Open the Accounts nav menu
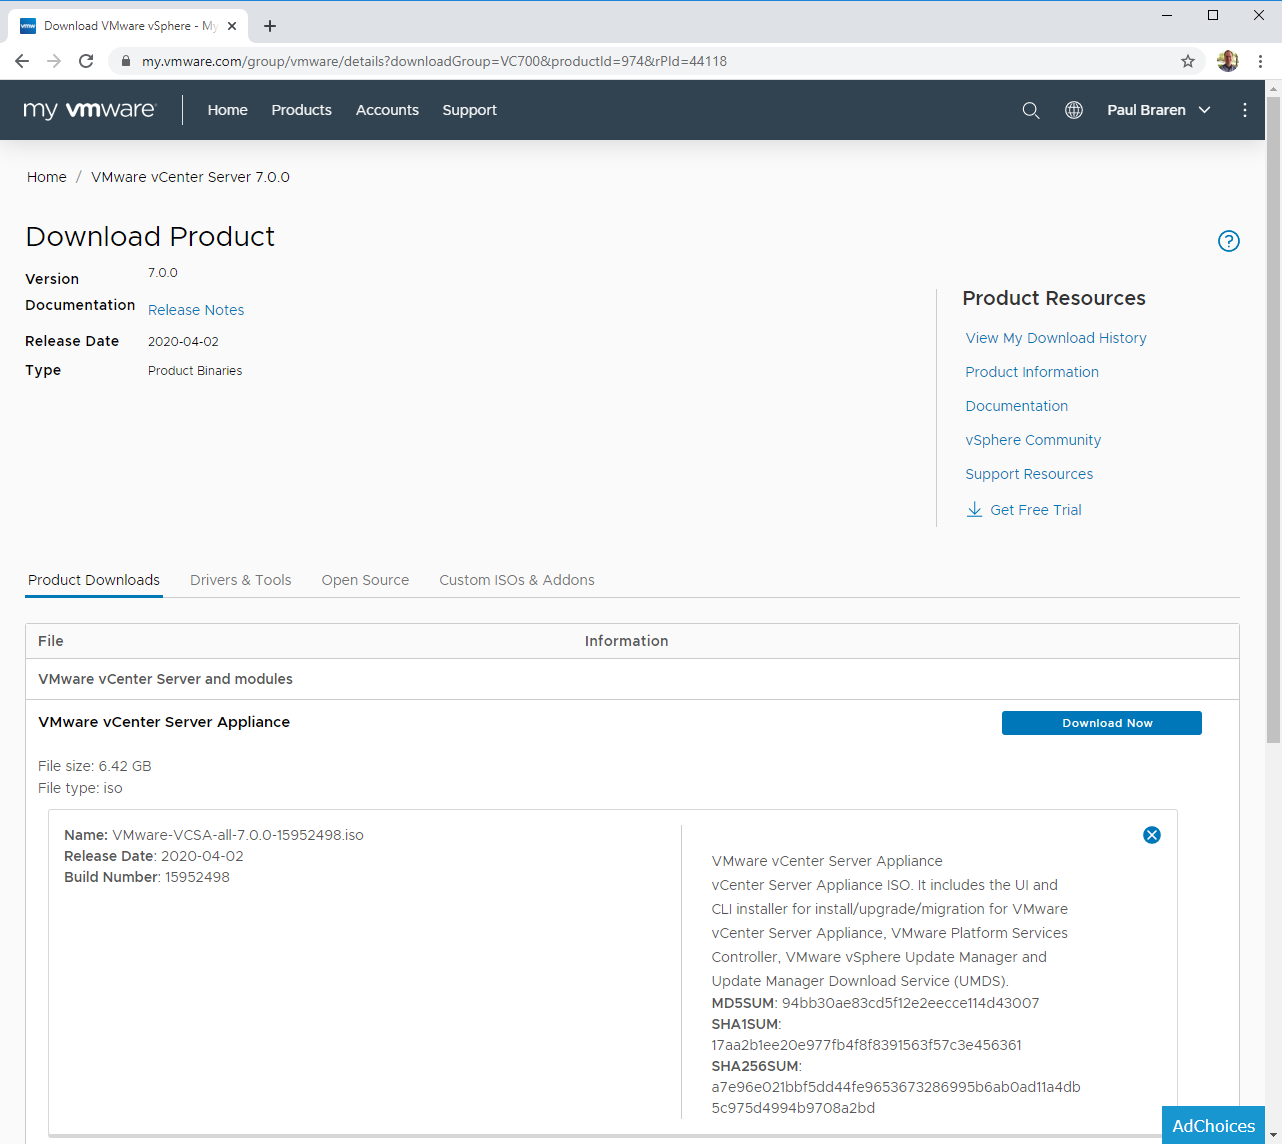Viewport: 1282px width, 1144px height. click(388, 110)
